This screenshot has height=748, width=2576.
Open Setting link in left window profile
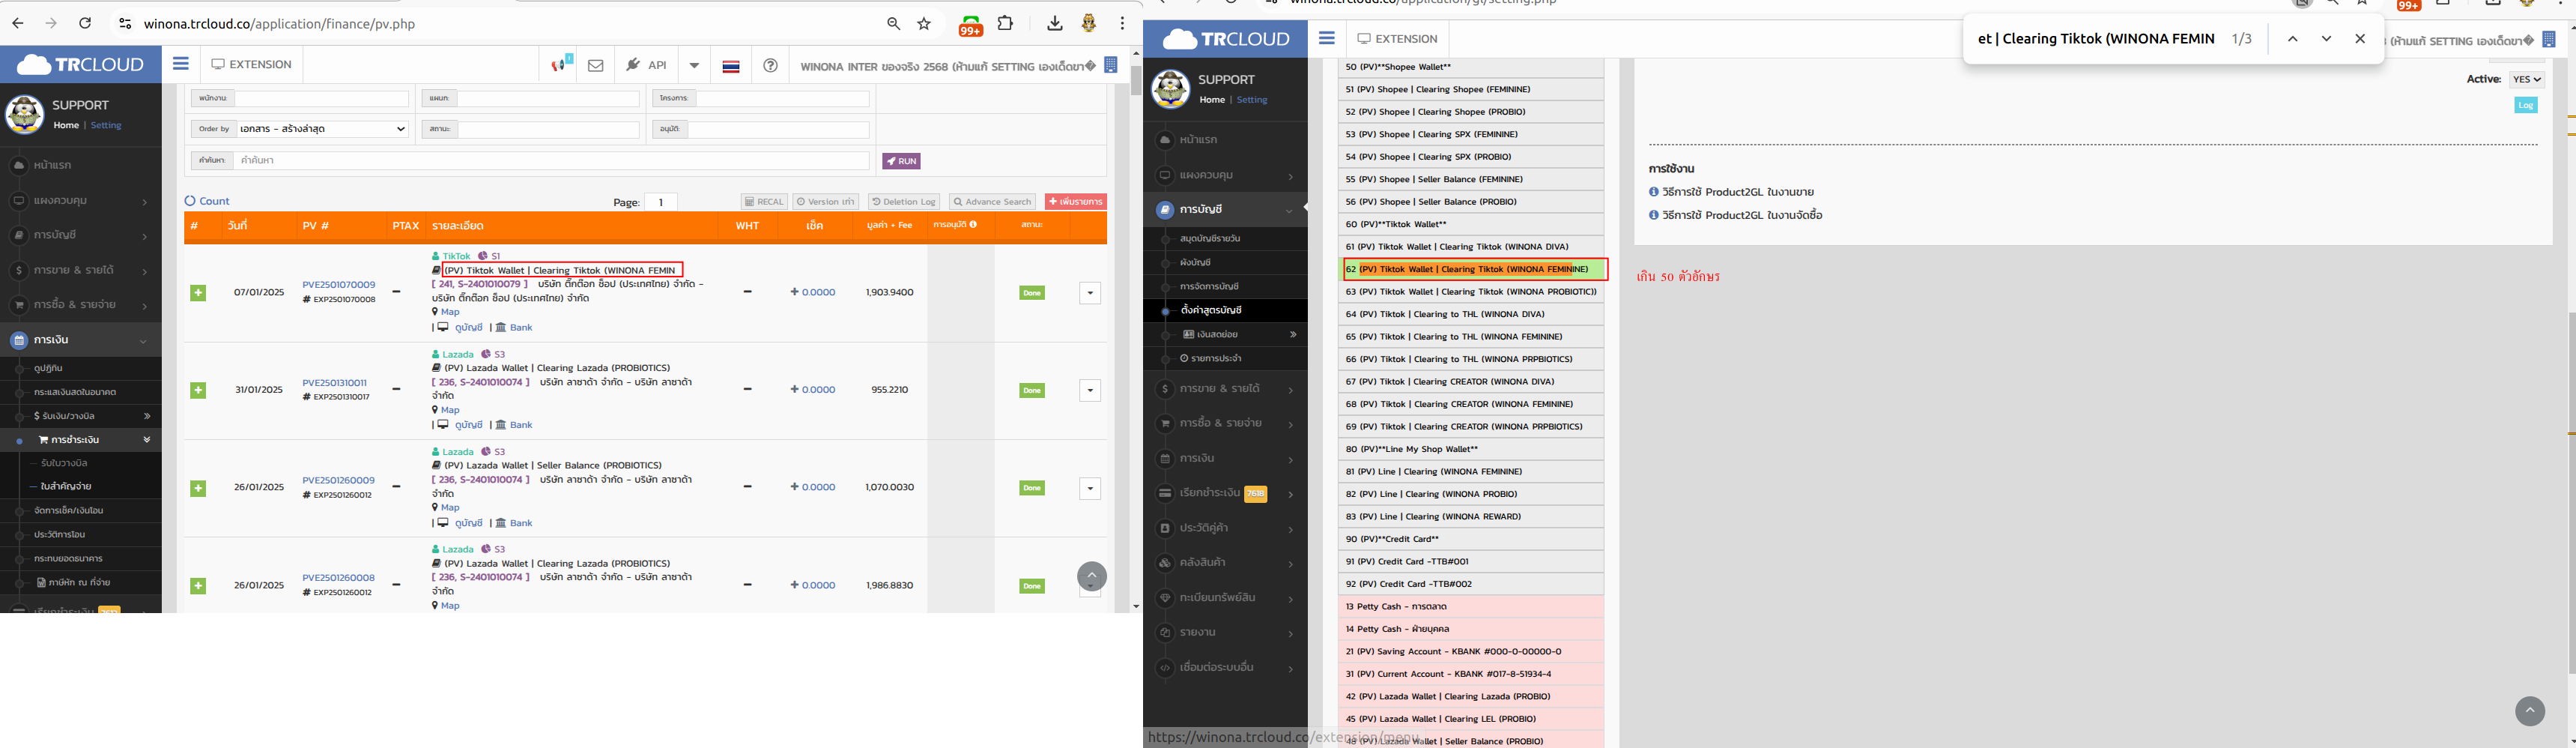tap(106, 125)
